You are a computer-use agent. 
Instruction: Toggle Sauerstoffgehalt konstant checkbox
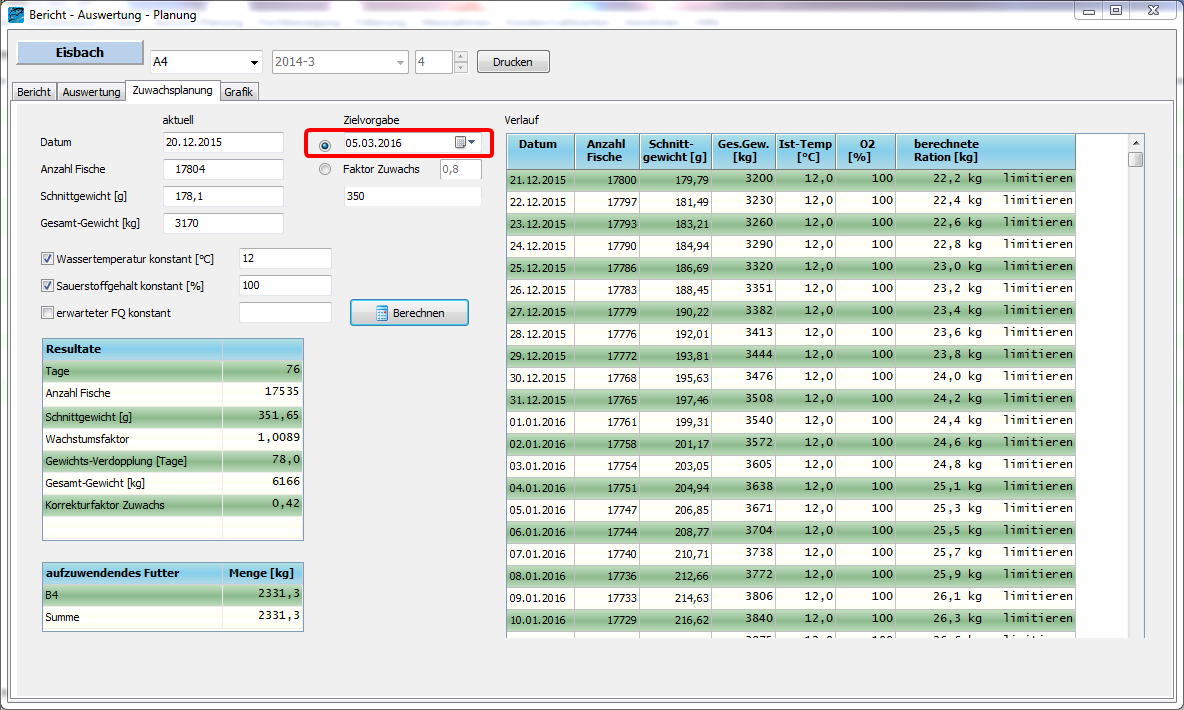coord(48,286)
